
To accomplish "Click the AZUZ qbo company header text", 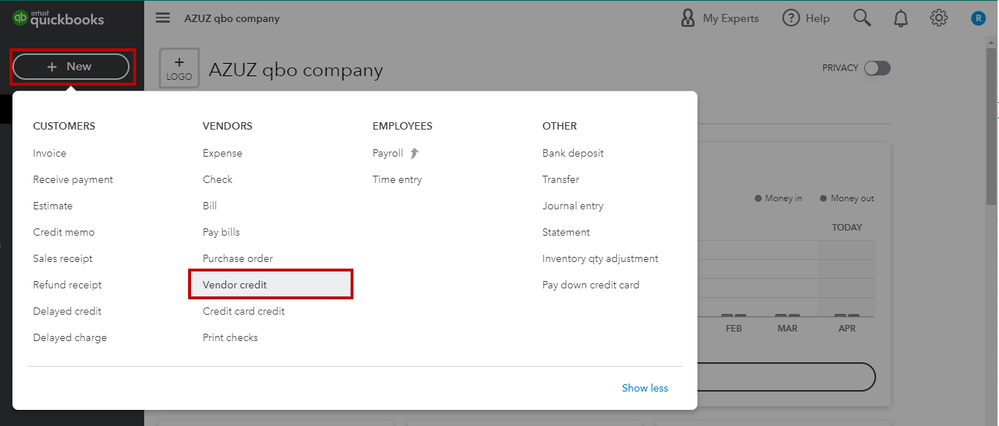I will (x=231, y=18).
